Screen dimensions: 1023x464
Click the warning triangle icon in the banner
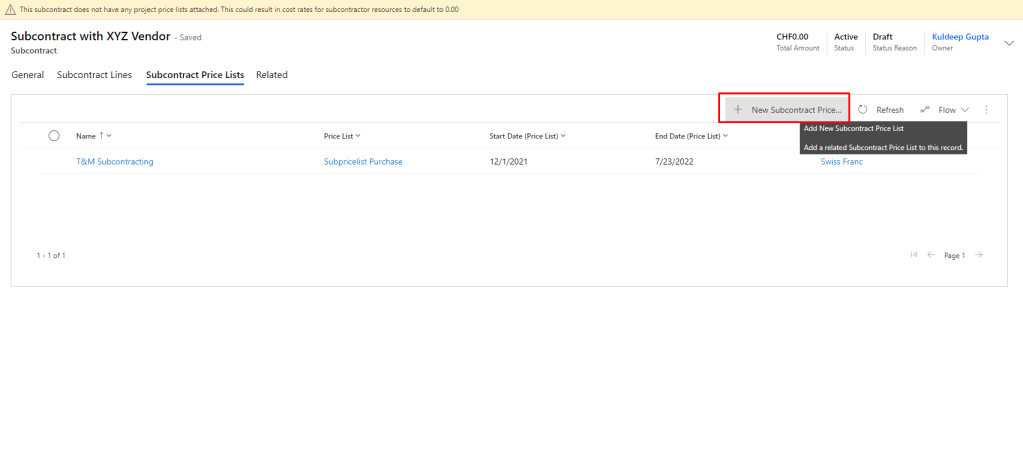point(10,9)
